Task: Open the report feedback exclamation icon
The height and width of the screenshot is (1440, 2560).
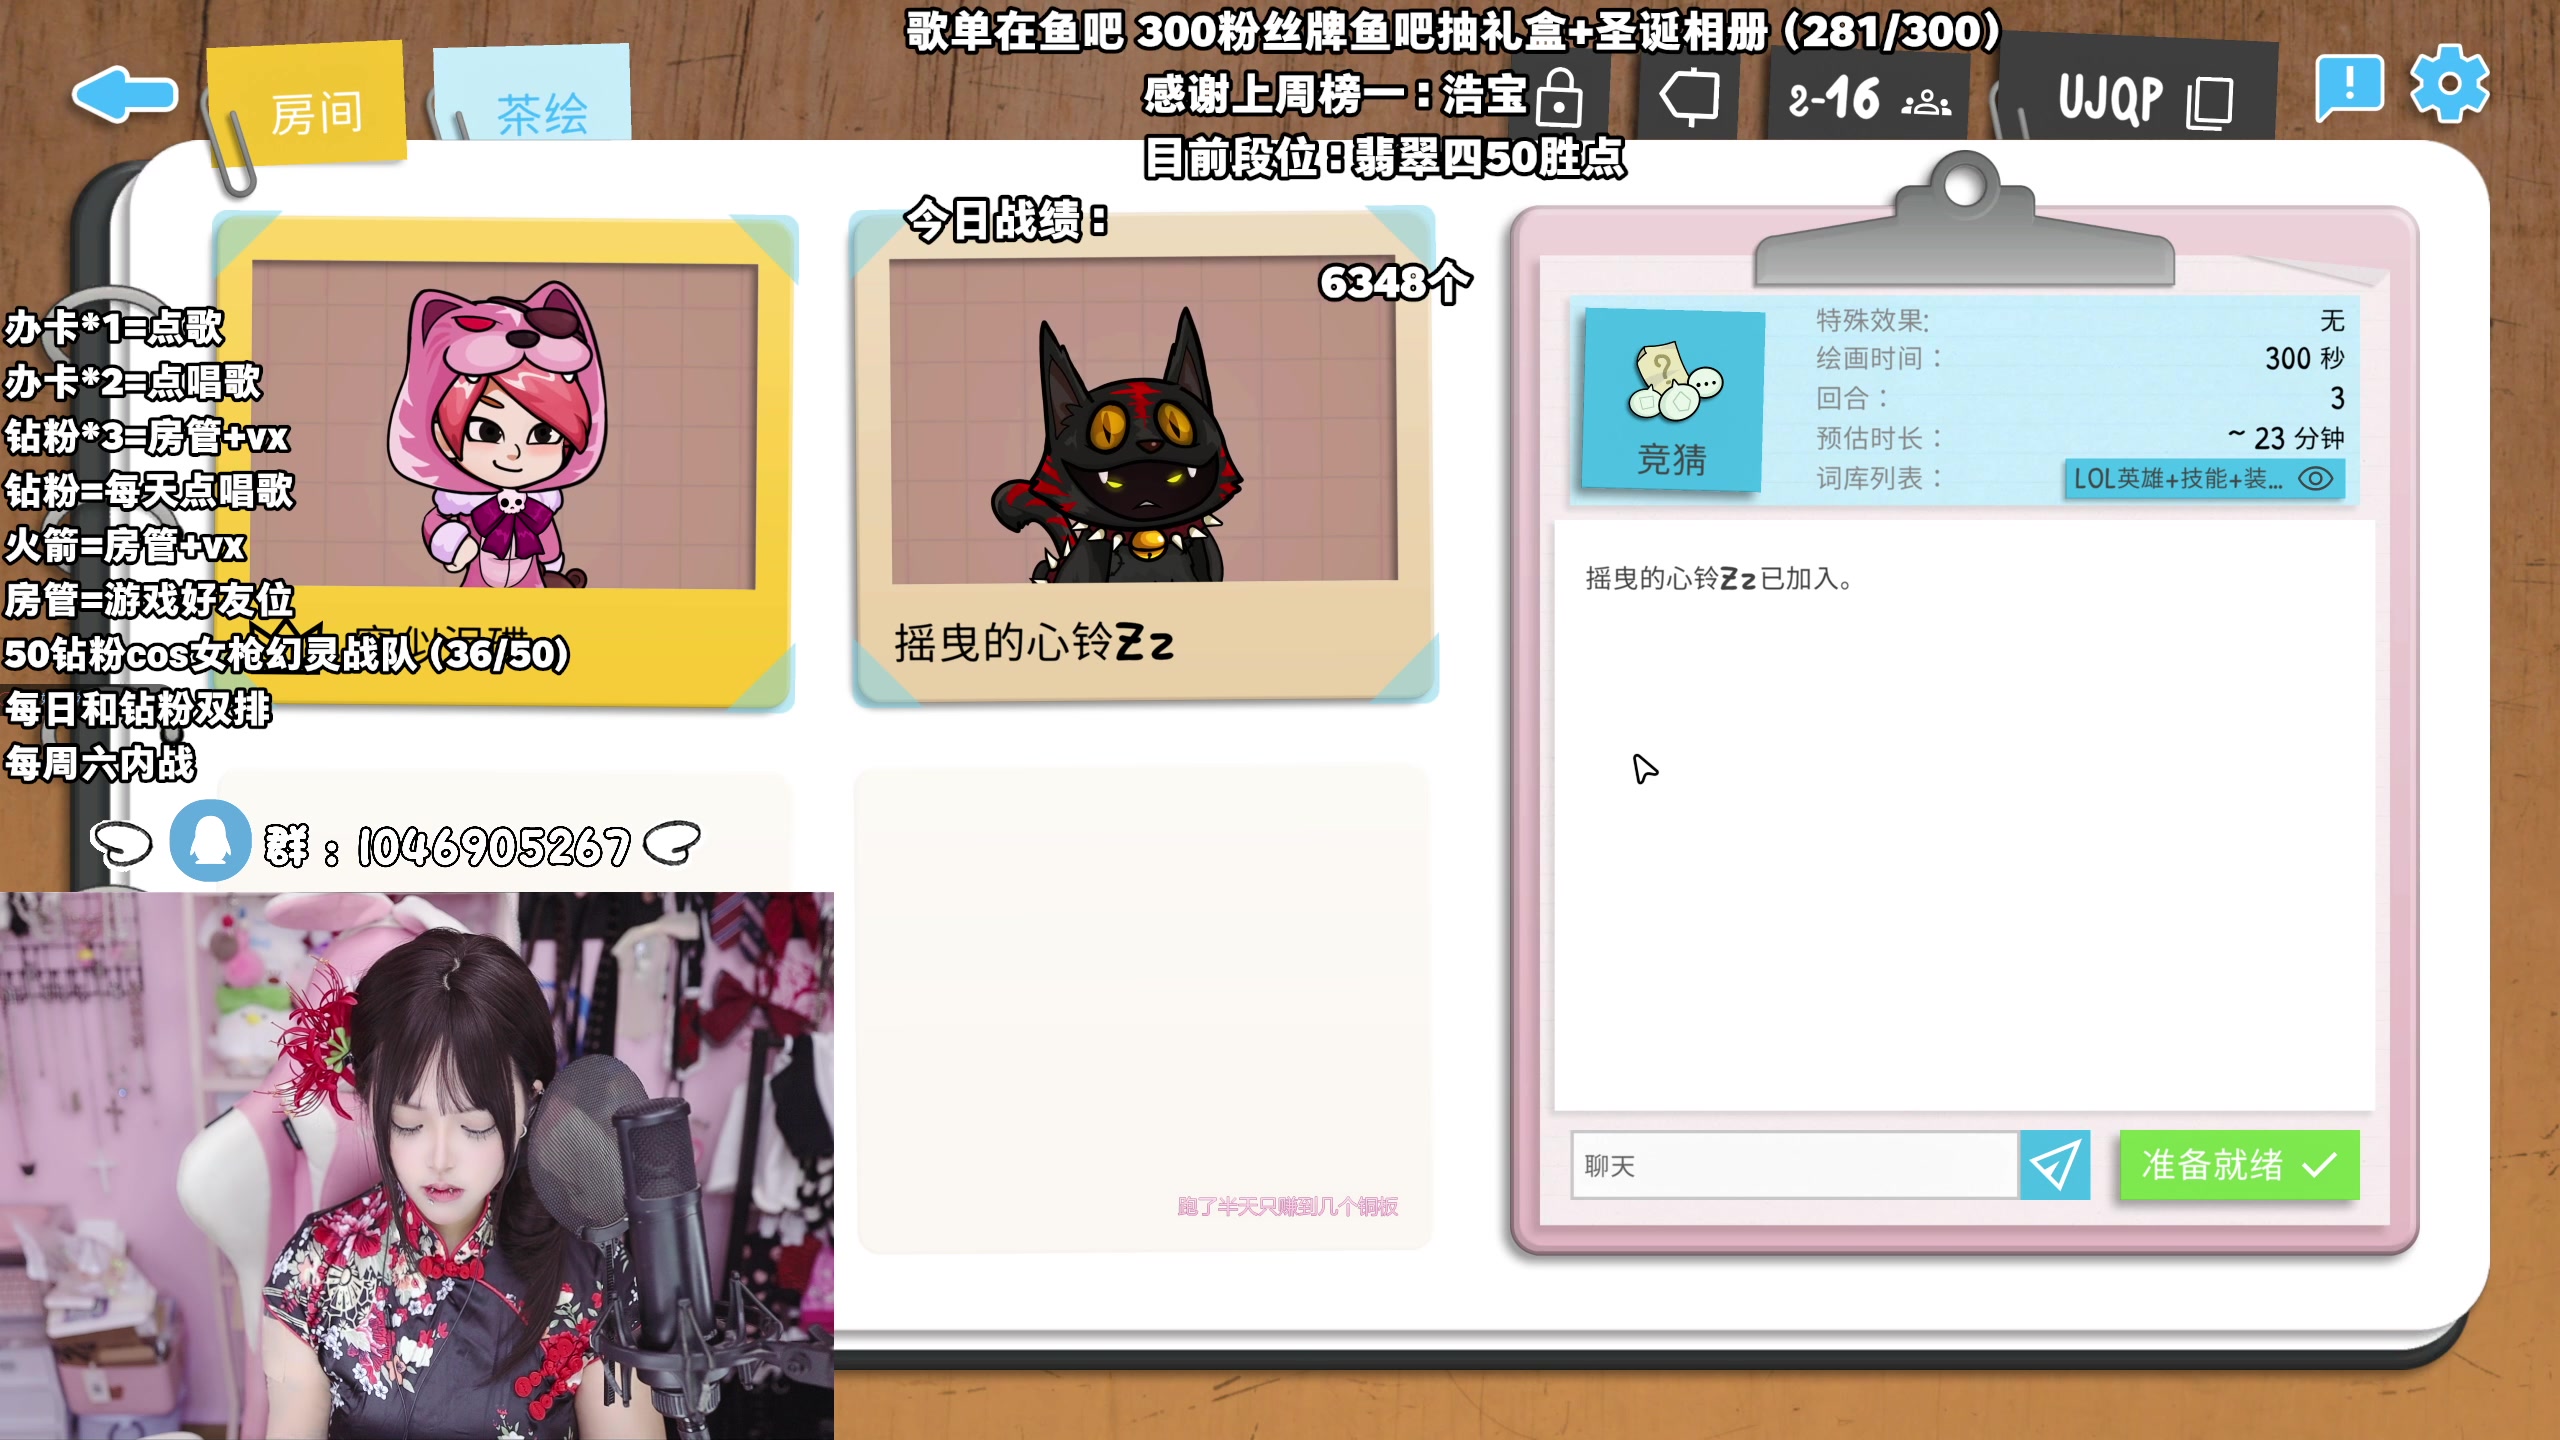Action: click(2348, 88)
